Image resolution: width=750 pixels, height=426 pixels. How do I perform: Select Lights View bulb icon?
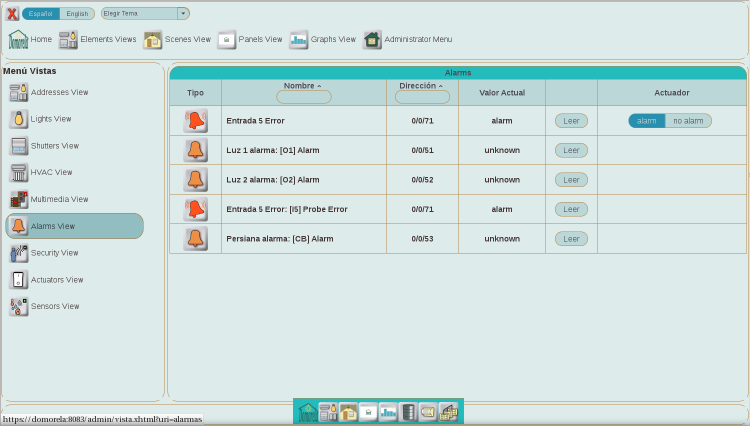pyautogui.click(x=19, y=119)
